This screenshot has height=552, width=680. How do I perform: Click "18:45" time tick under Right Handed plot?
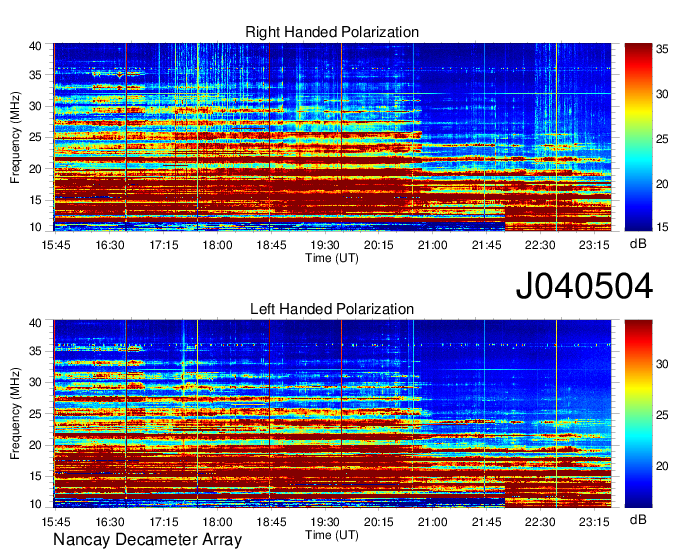pos(271,245)
